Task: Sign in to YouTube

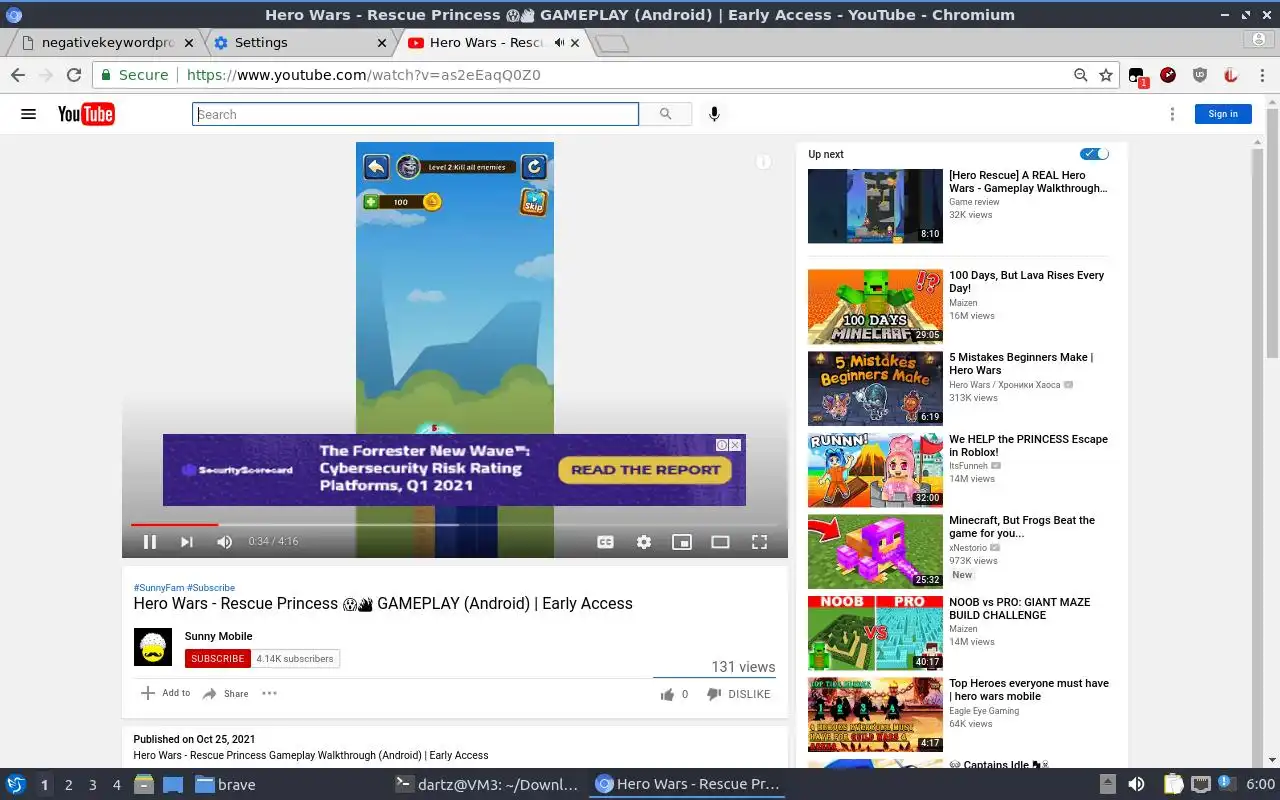Action: 1223,114
